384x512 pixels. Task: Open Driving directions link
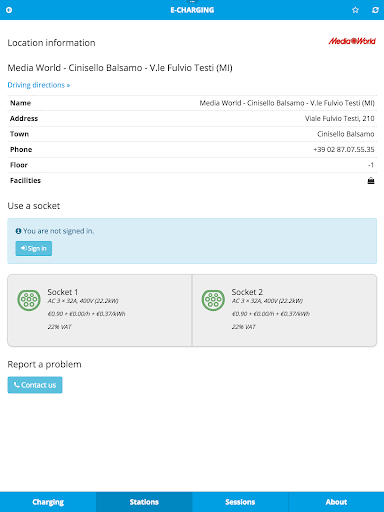39,85
